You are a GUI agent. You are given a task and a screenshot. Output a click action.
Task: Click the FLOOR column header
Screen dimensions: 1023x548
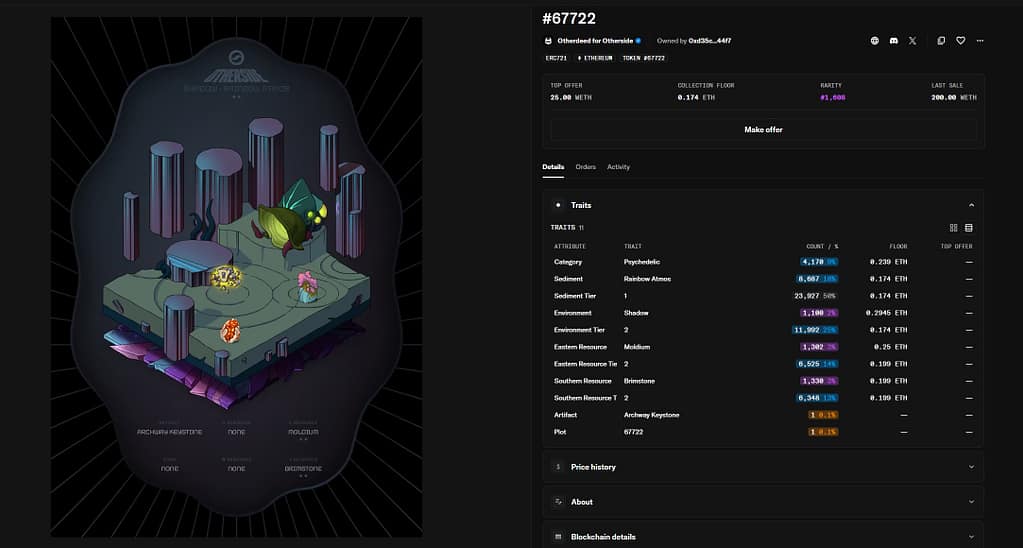click(x=898, y=246)
